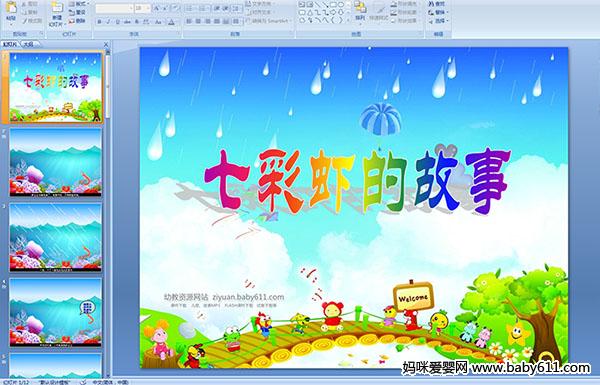
Task: Click the Paste icon in the clipboard group
Action: coord(11,11)
